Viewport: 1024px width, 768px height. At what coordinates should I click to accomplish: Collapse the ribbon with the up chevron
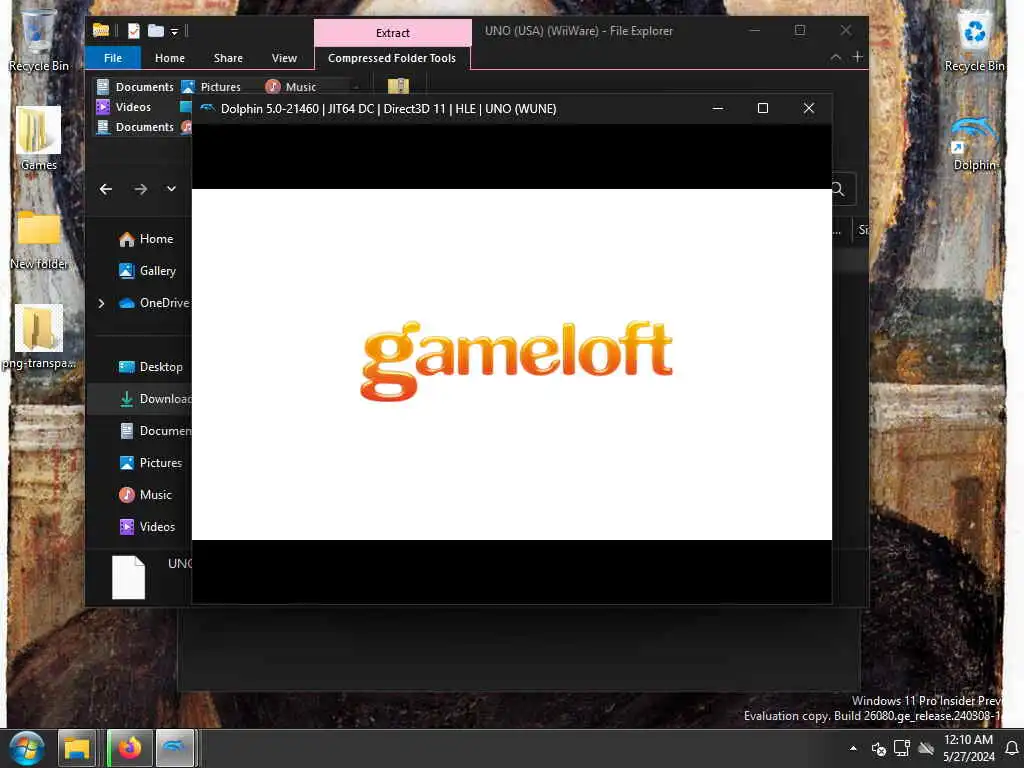(x=836, y=57)
